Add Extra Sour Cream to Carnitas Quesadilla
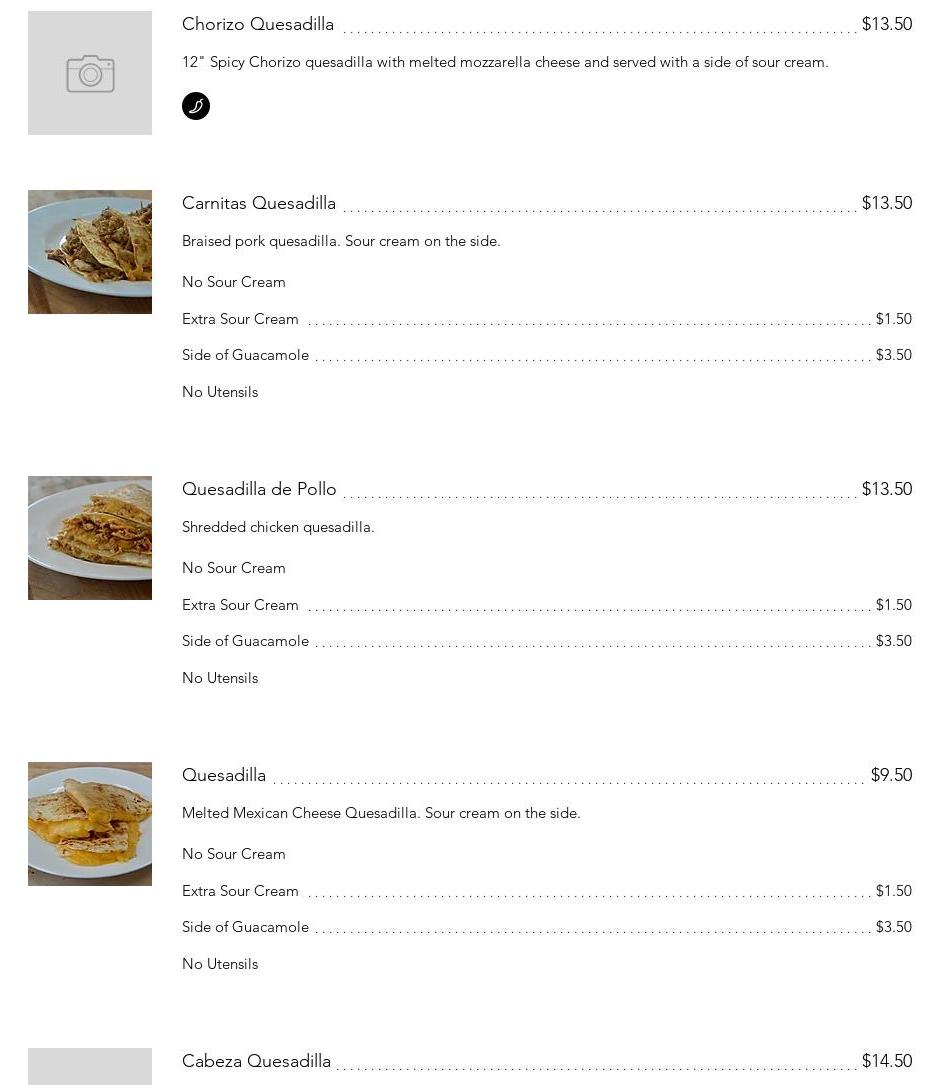Image resolution: width=945 pixels, height=1085 pixels. [240, 319]
